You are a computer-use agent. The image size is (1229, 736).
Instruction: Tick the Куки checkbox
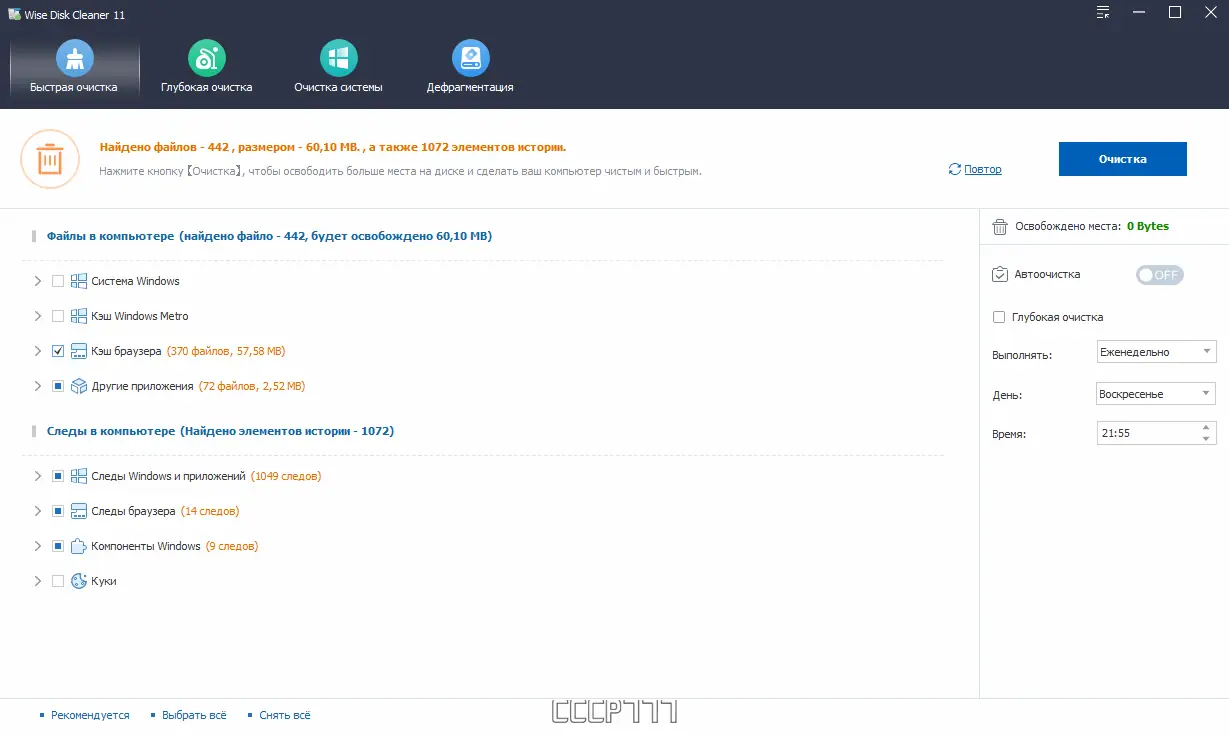pyautogui.click(x=58, y=581)
